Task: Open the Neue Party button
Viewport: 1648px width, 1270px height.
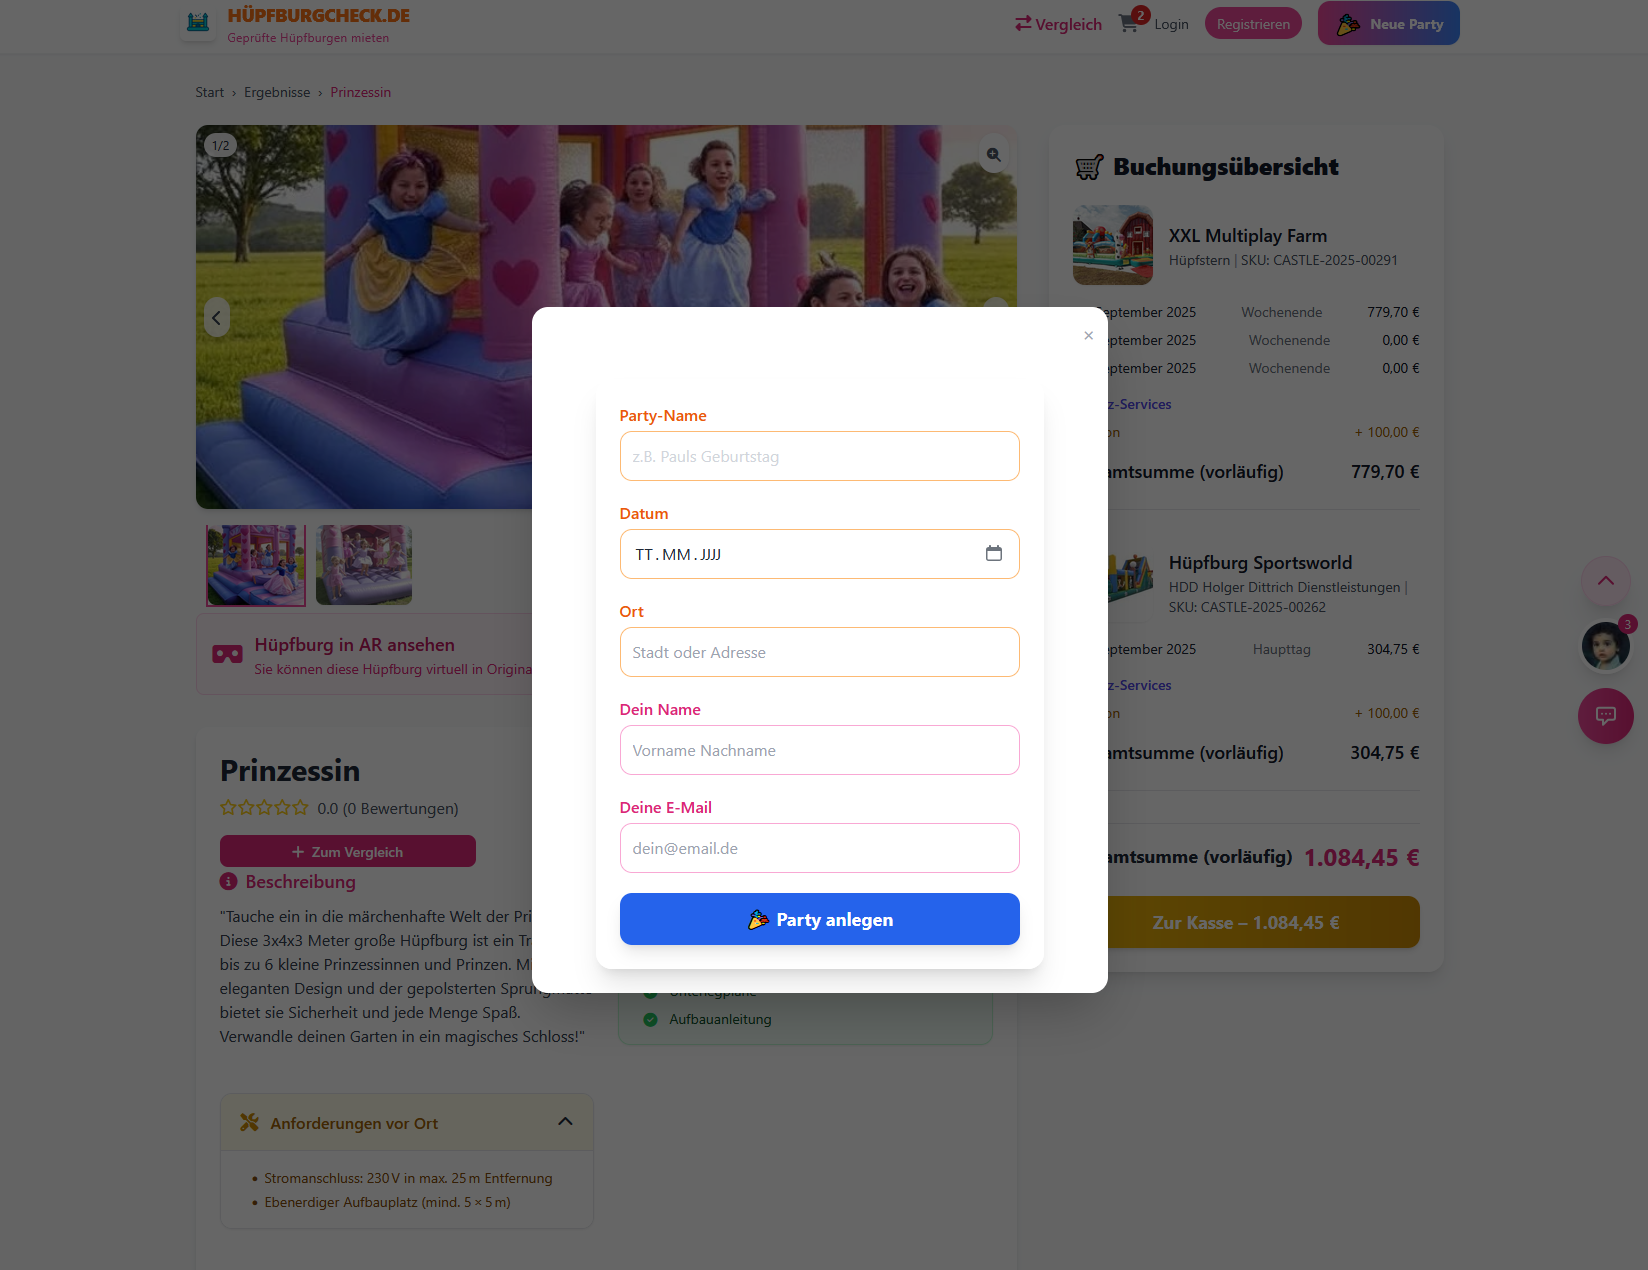Action: (1388, 23)
